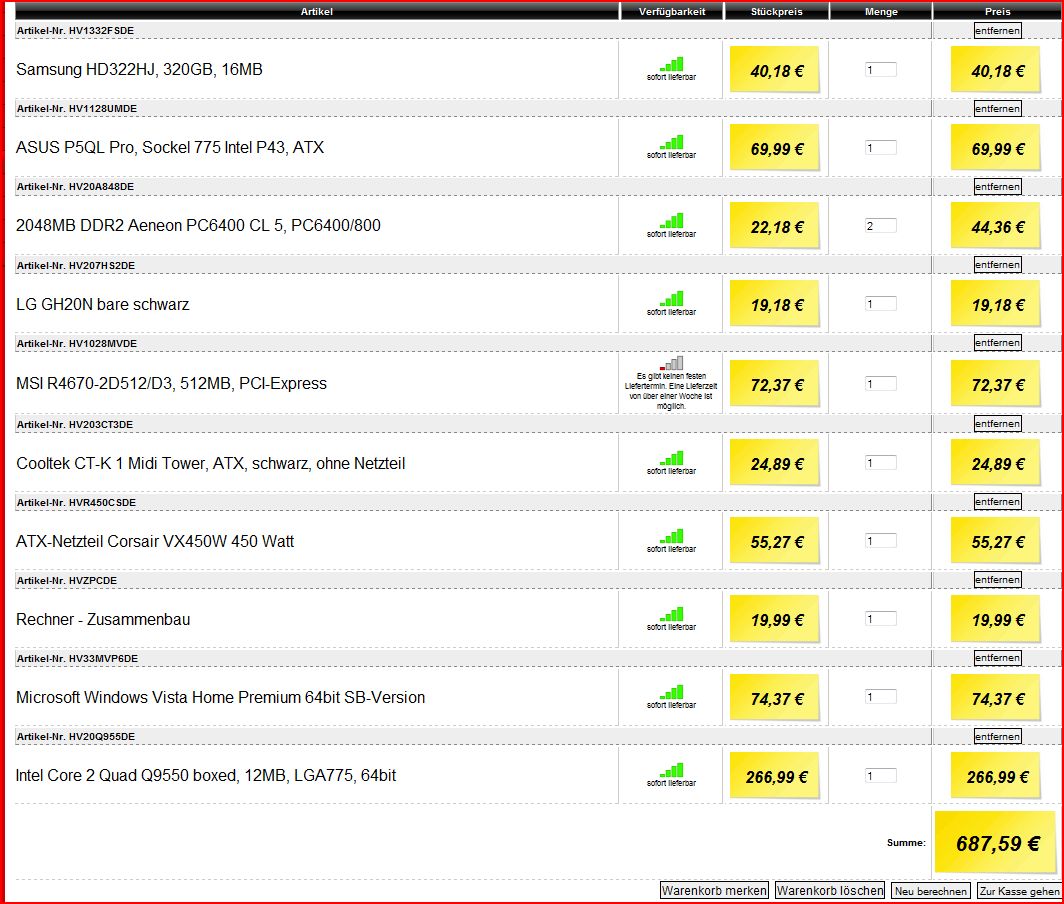1064x904 pixels.
Task: Remove article HV1028MVDE with entfernen button
Action: [998, 343]
